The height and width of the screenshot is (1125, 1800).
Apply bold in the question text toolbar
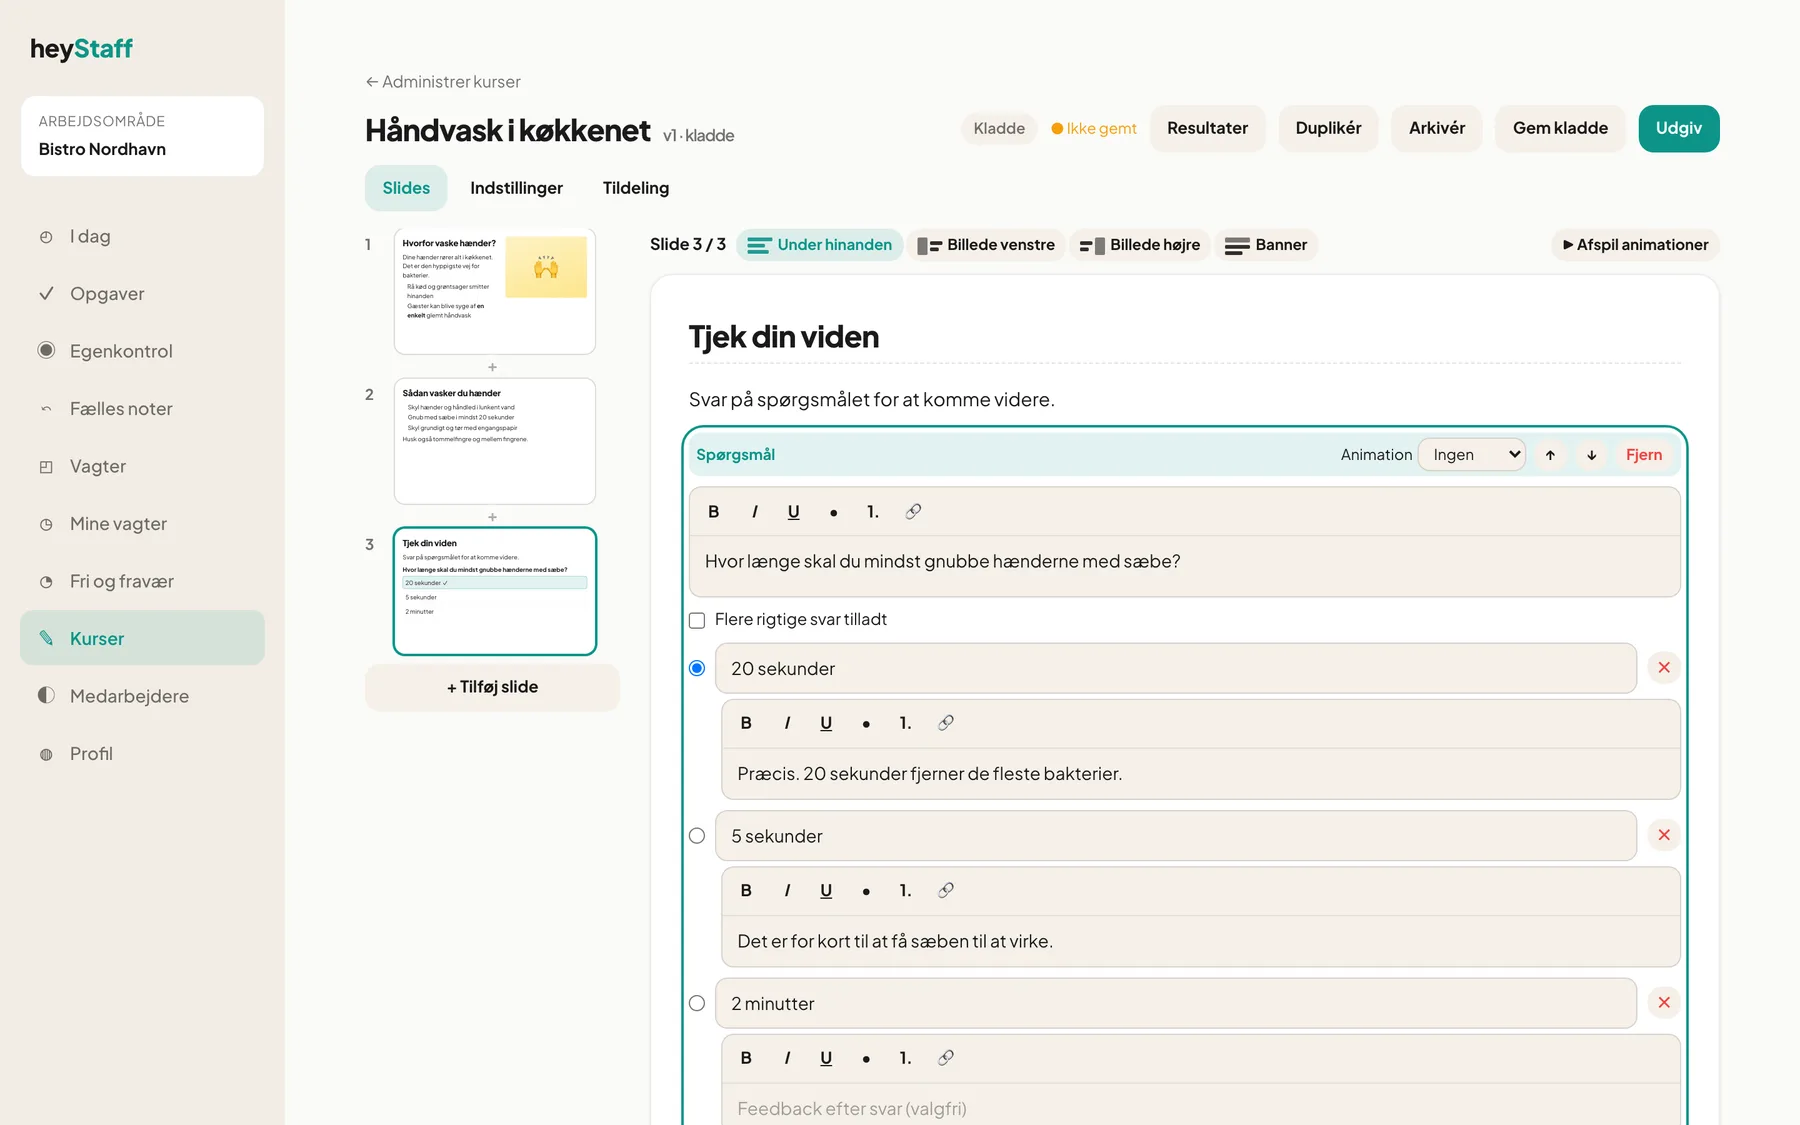point(713,512)
